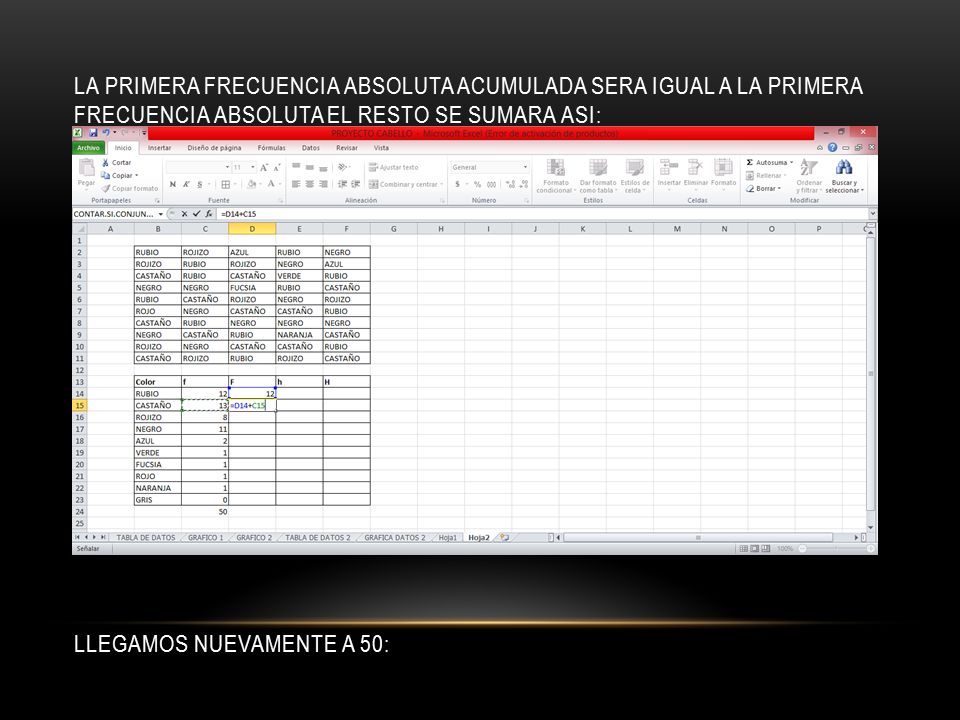Adjust the zoom slider in status bar

pos(836,549)
